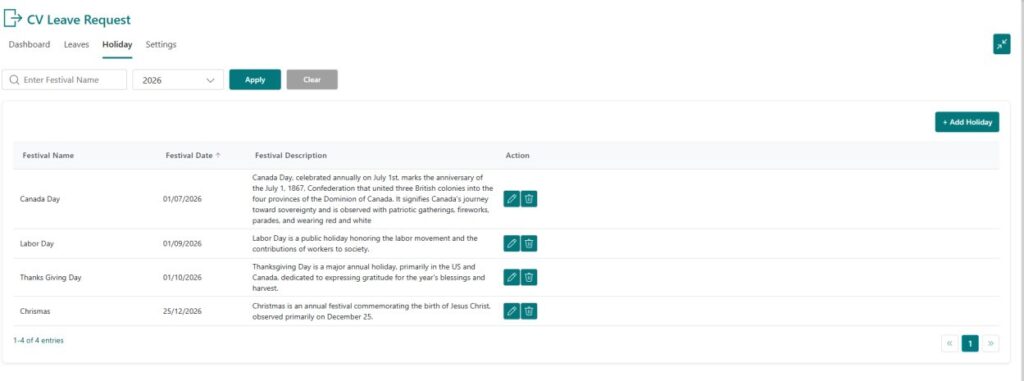Click the + Add Holiday button

tap(967, 122)
